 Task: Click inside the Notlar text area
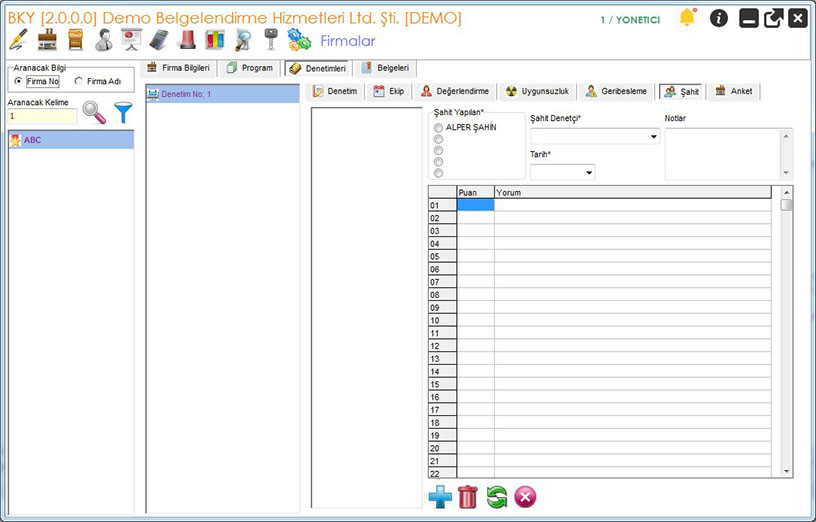click(723, 155)
